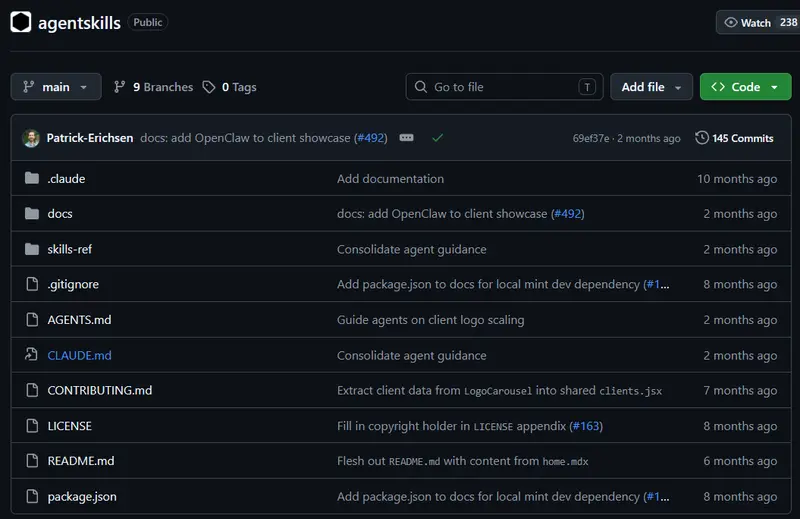The width and height of the screenshot is (800, 519).
Task: Focus the Go to file search field
Action: [x=504, y=87]
